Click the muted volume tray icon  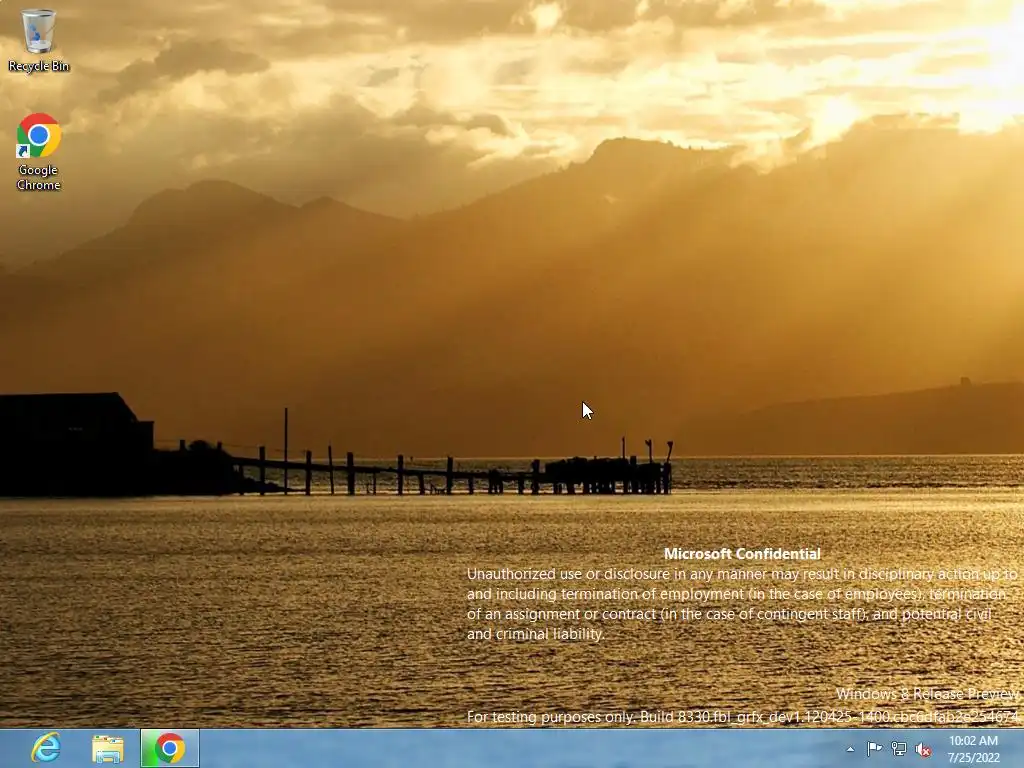923,750
